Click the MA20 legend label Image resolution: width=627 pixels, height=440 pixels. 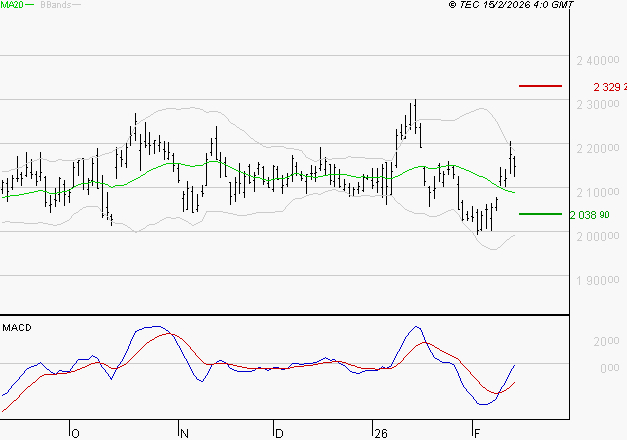pos(12,5)
